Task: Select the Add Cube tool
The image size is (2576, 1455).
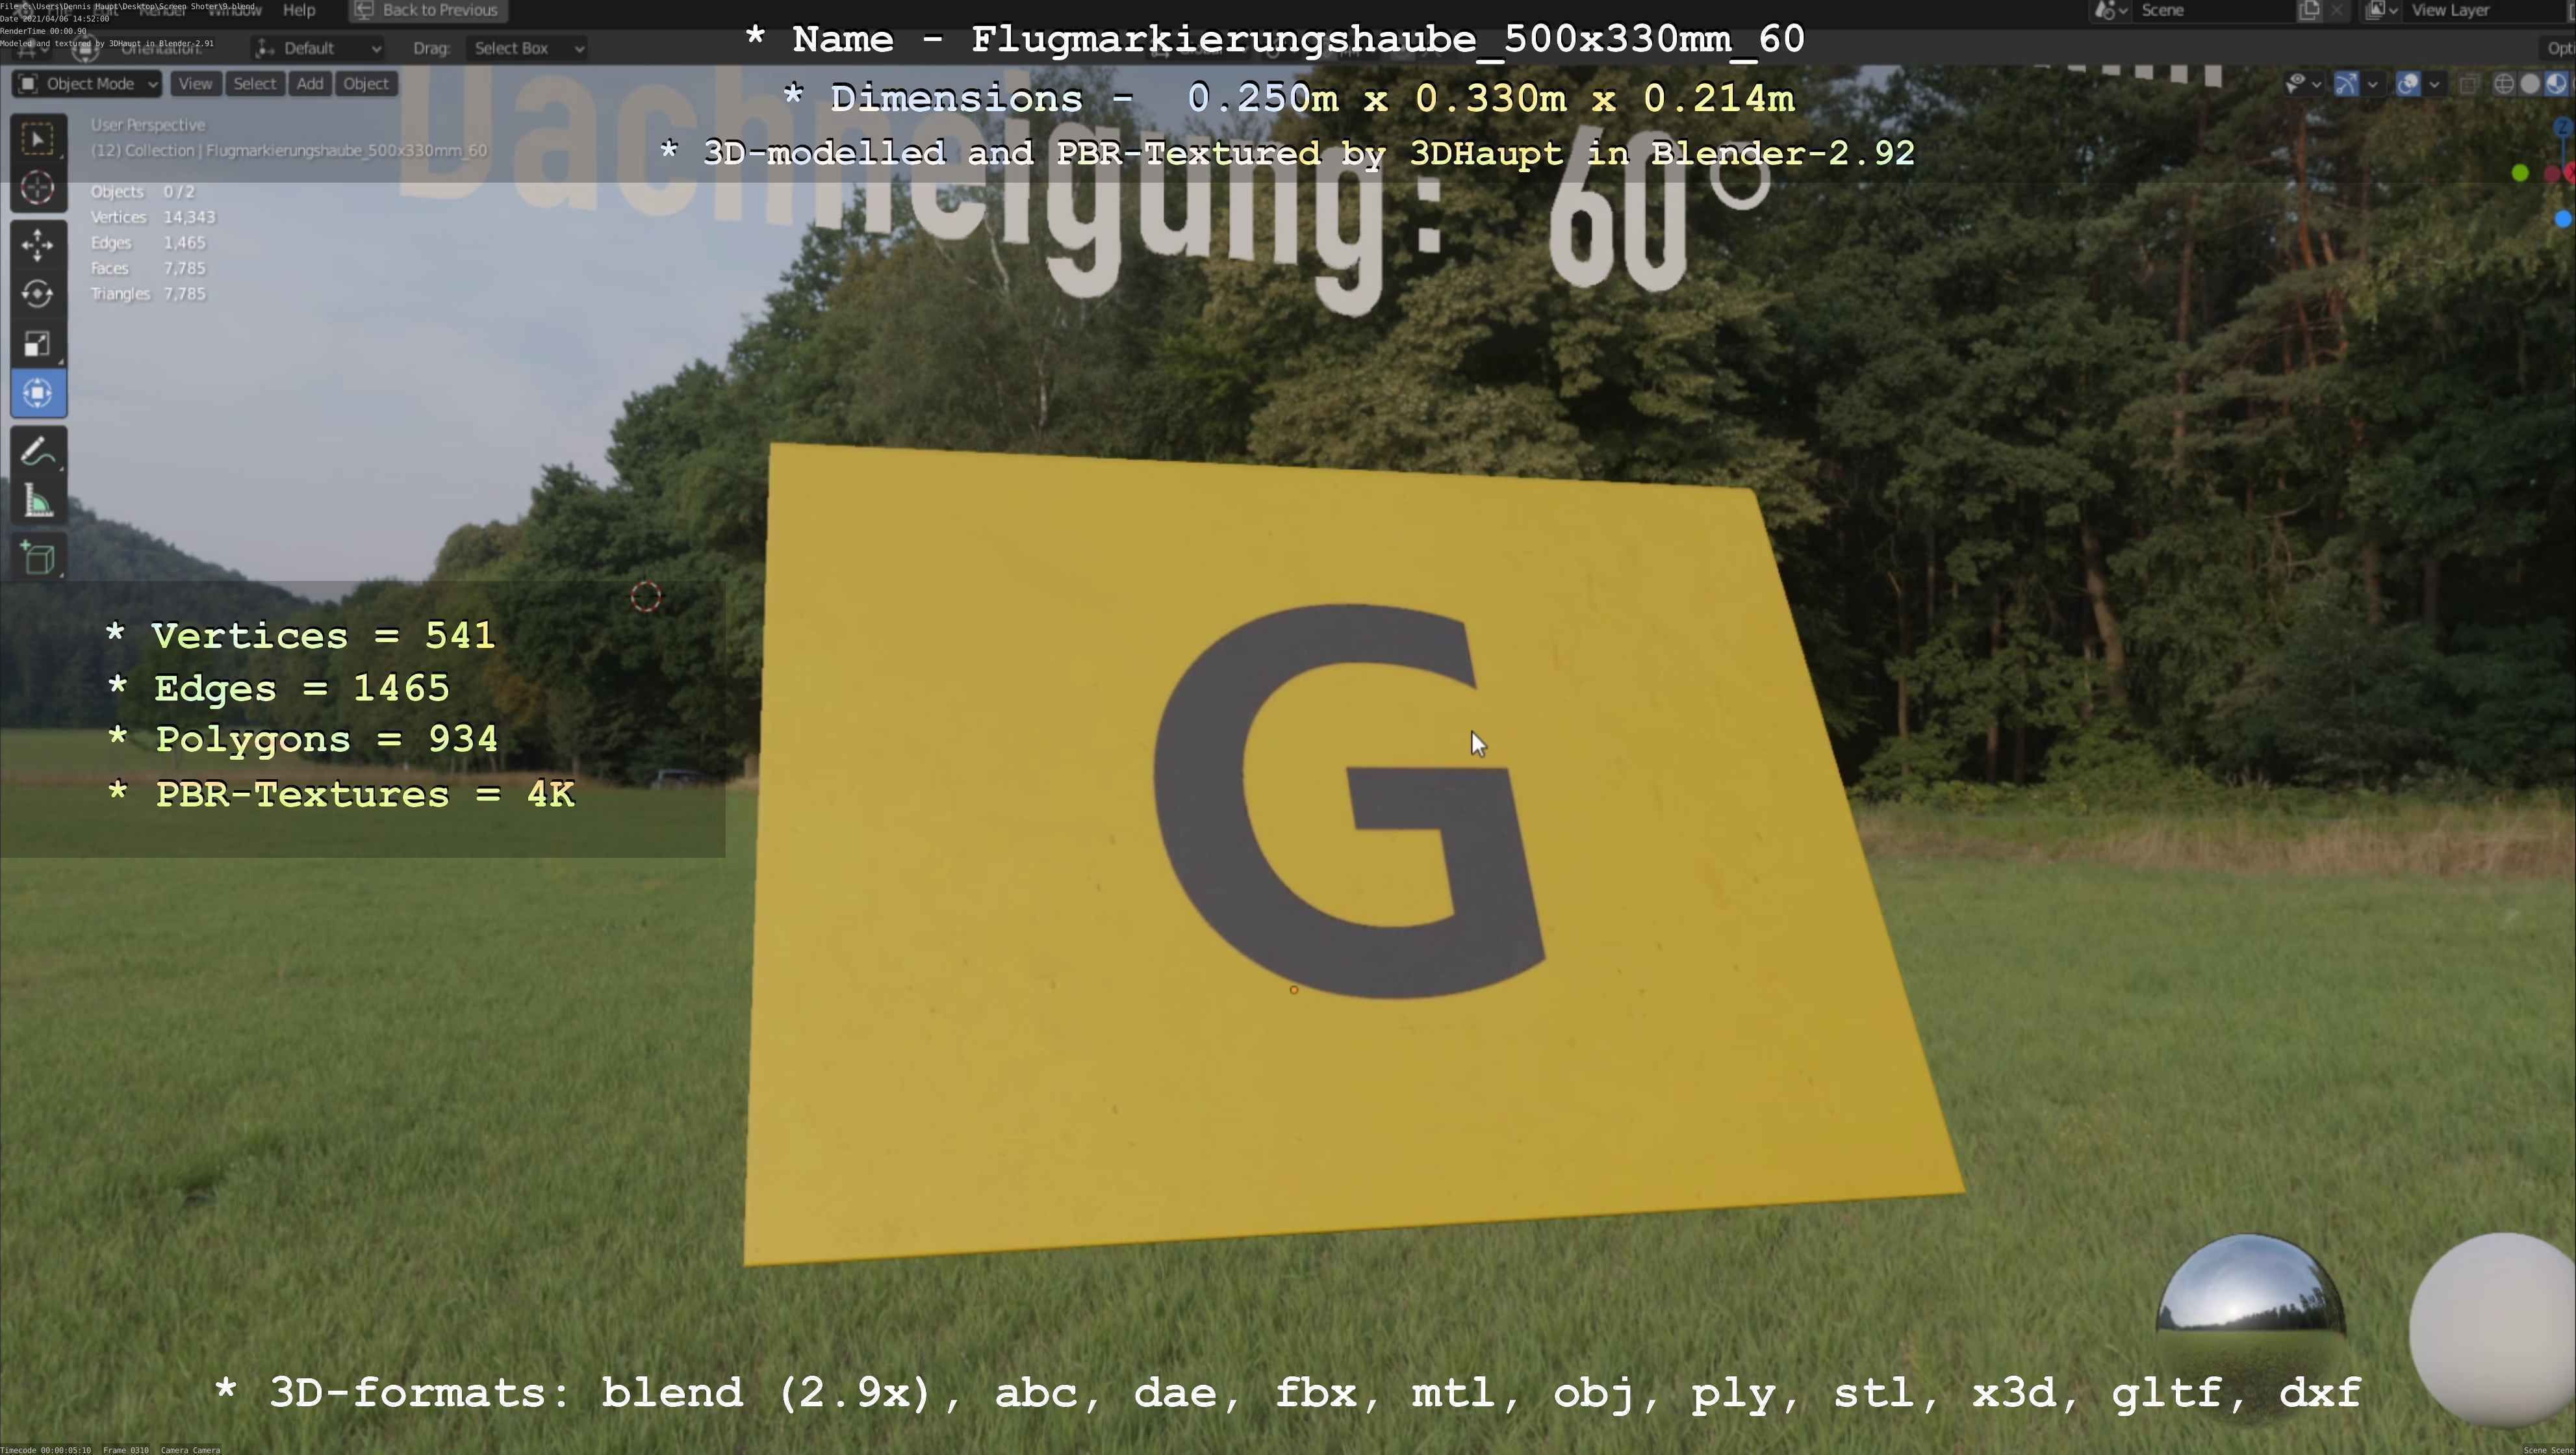Action: 38,558
